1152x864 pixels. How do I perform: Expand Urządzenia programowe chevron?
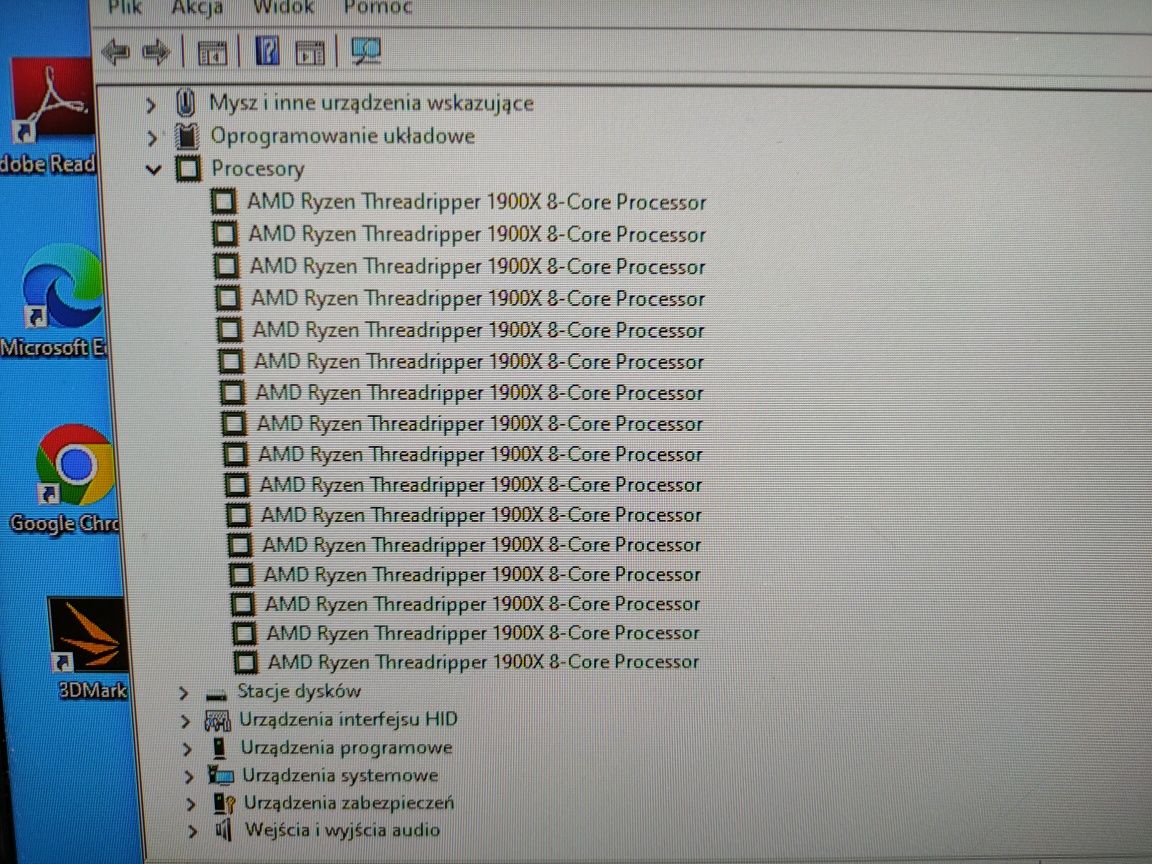tap(187, 749)
